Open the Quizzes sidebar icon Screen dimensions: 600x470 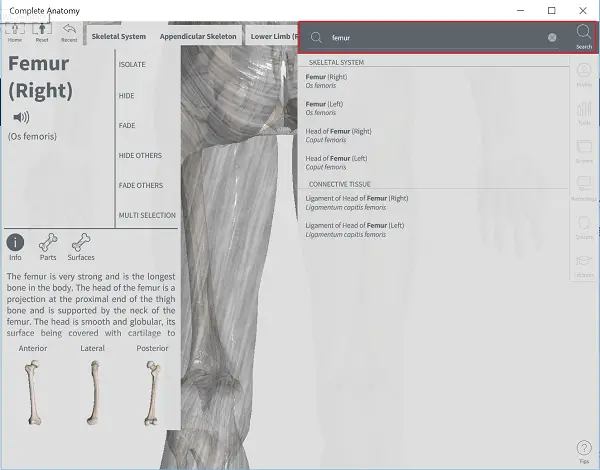coord(584,227)
